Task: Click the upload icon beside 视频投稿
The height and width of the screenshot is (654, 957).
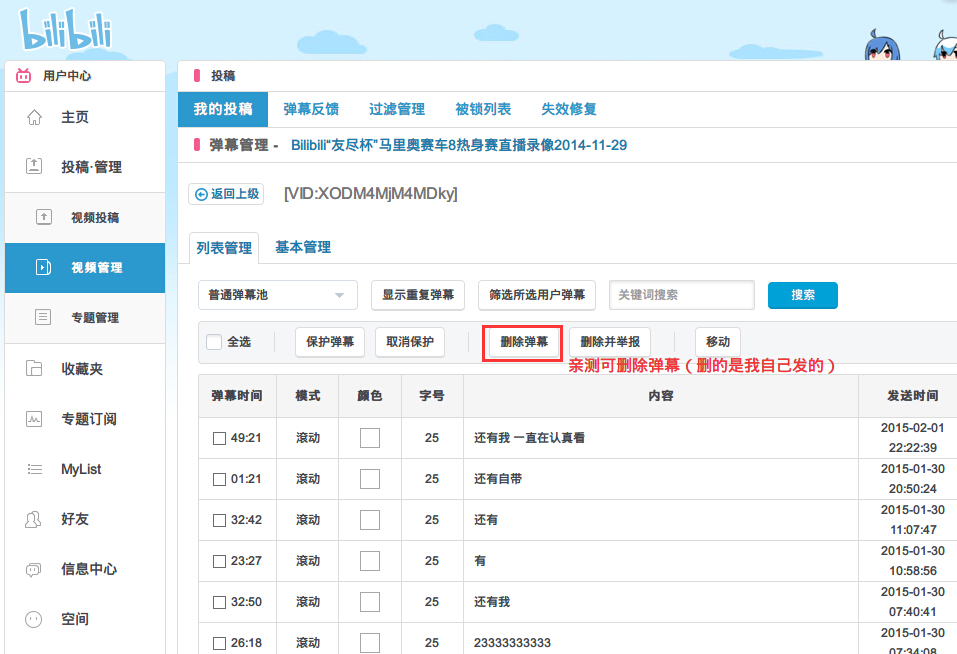Action: click(44, 217)
